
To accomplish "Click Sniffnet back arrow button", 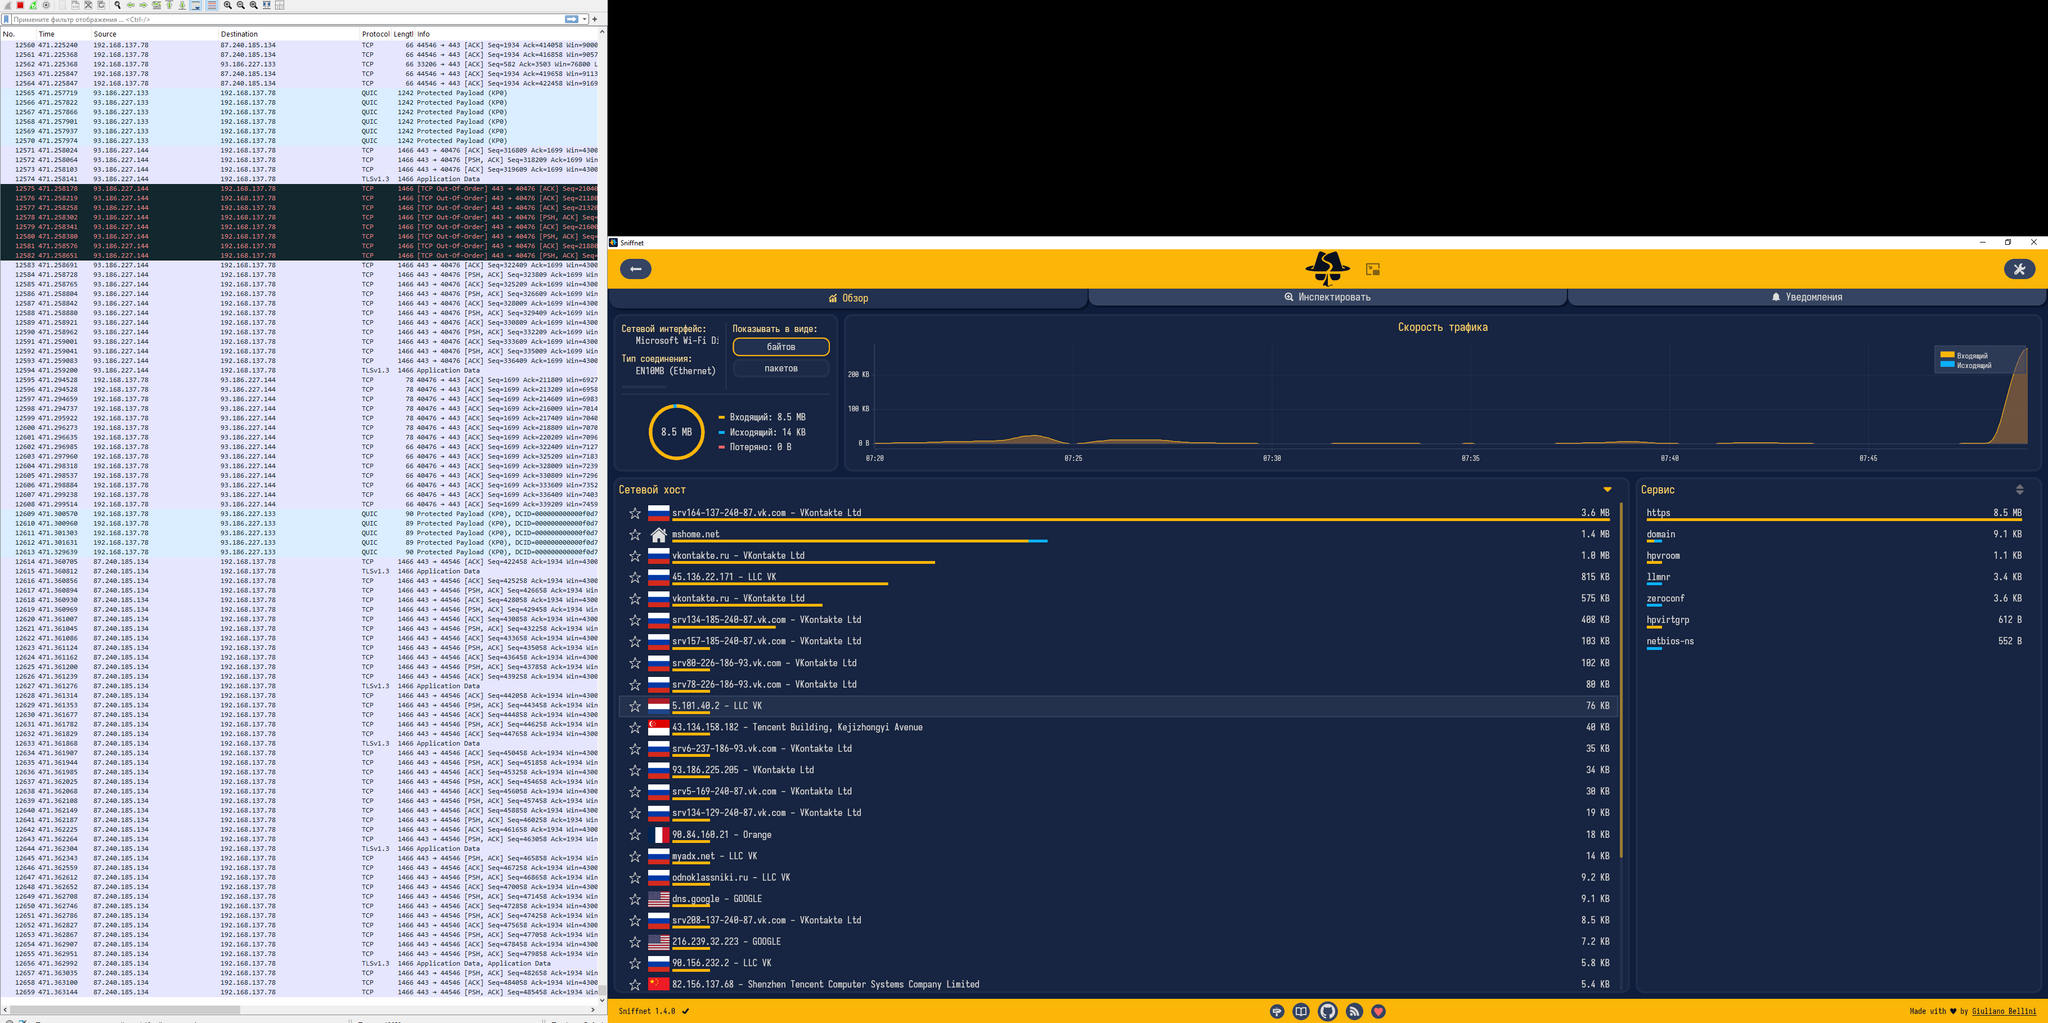I will [636, 269].
